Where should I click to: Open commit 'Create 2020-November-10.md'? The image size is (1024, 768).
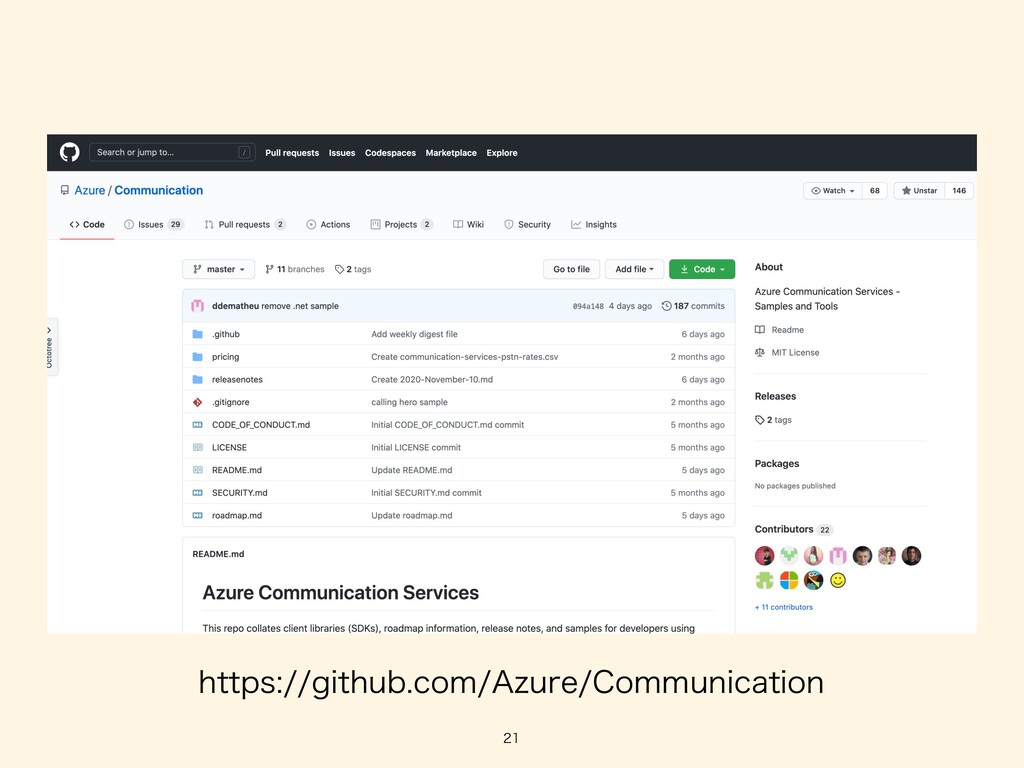[432, 379]
